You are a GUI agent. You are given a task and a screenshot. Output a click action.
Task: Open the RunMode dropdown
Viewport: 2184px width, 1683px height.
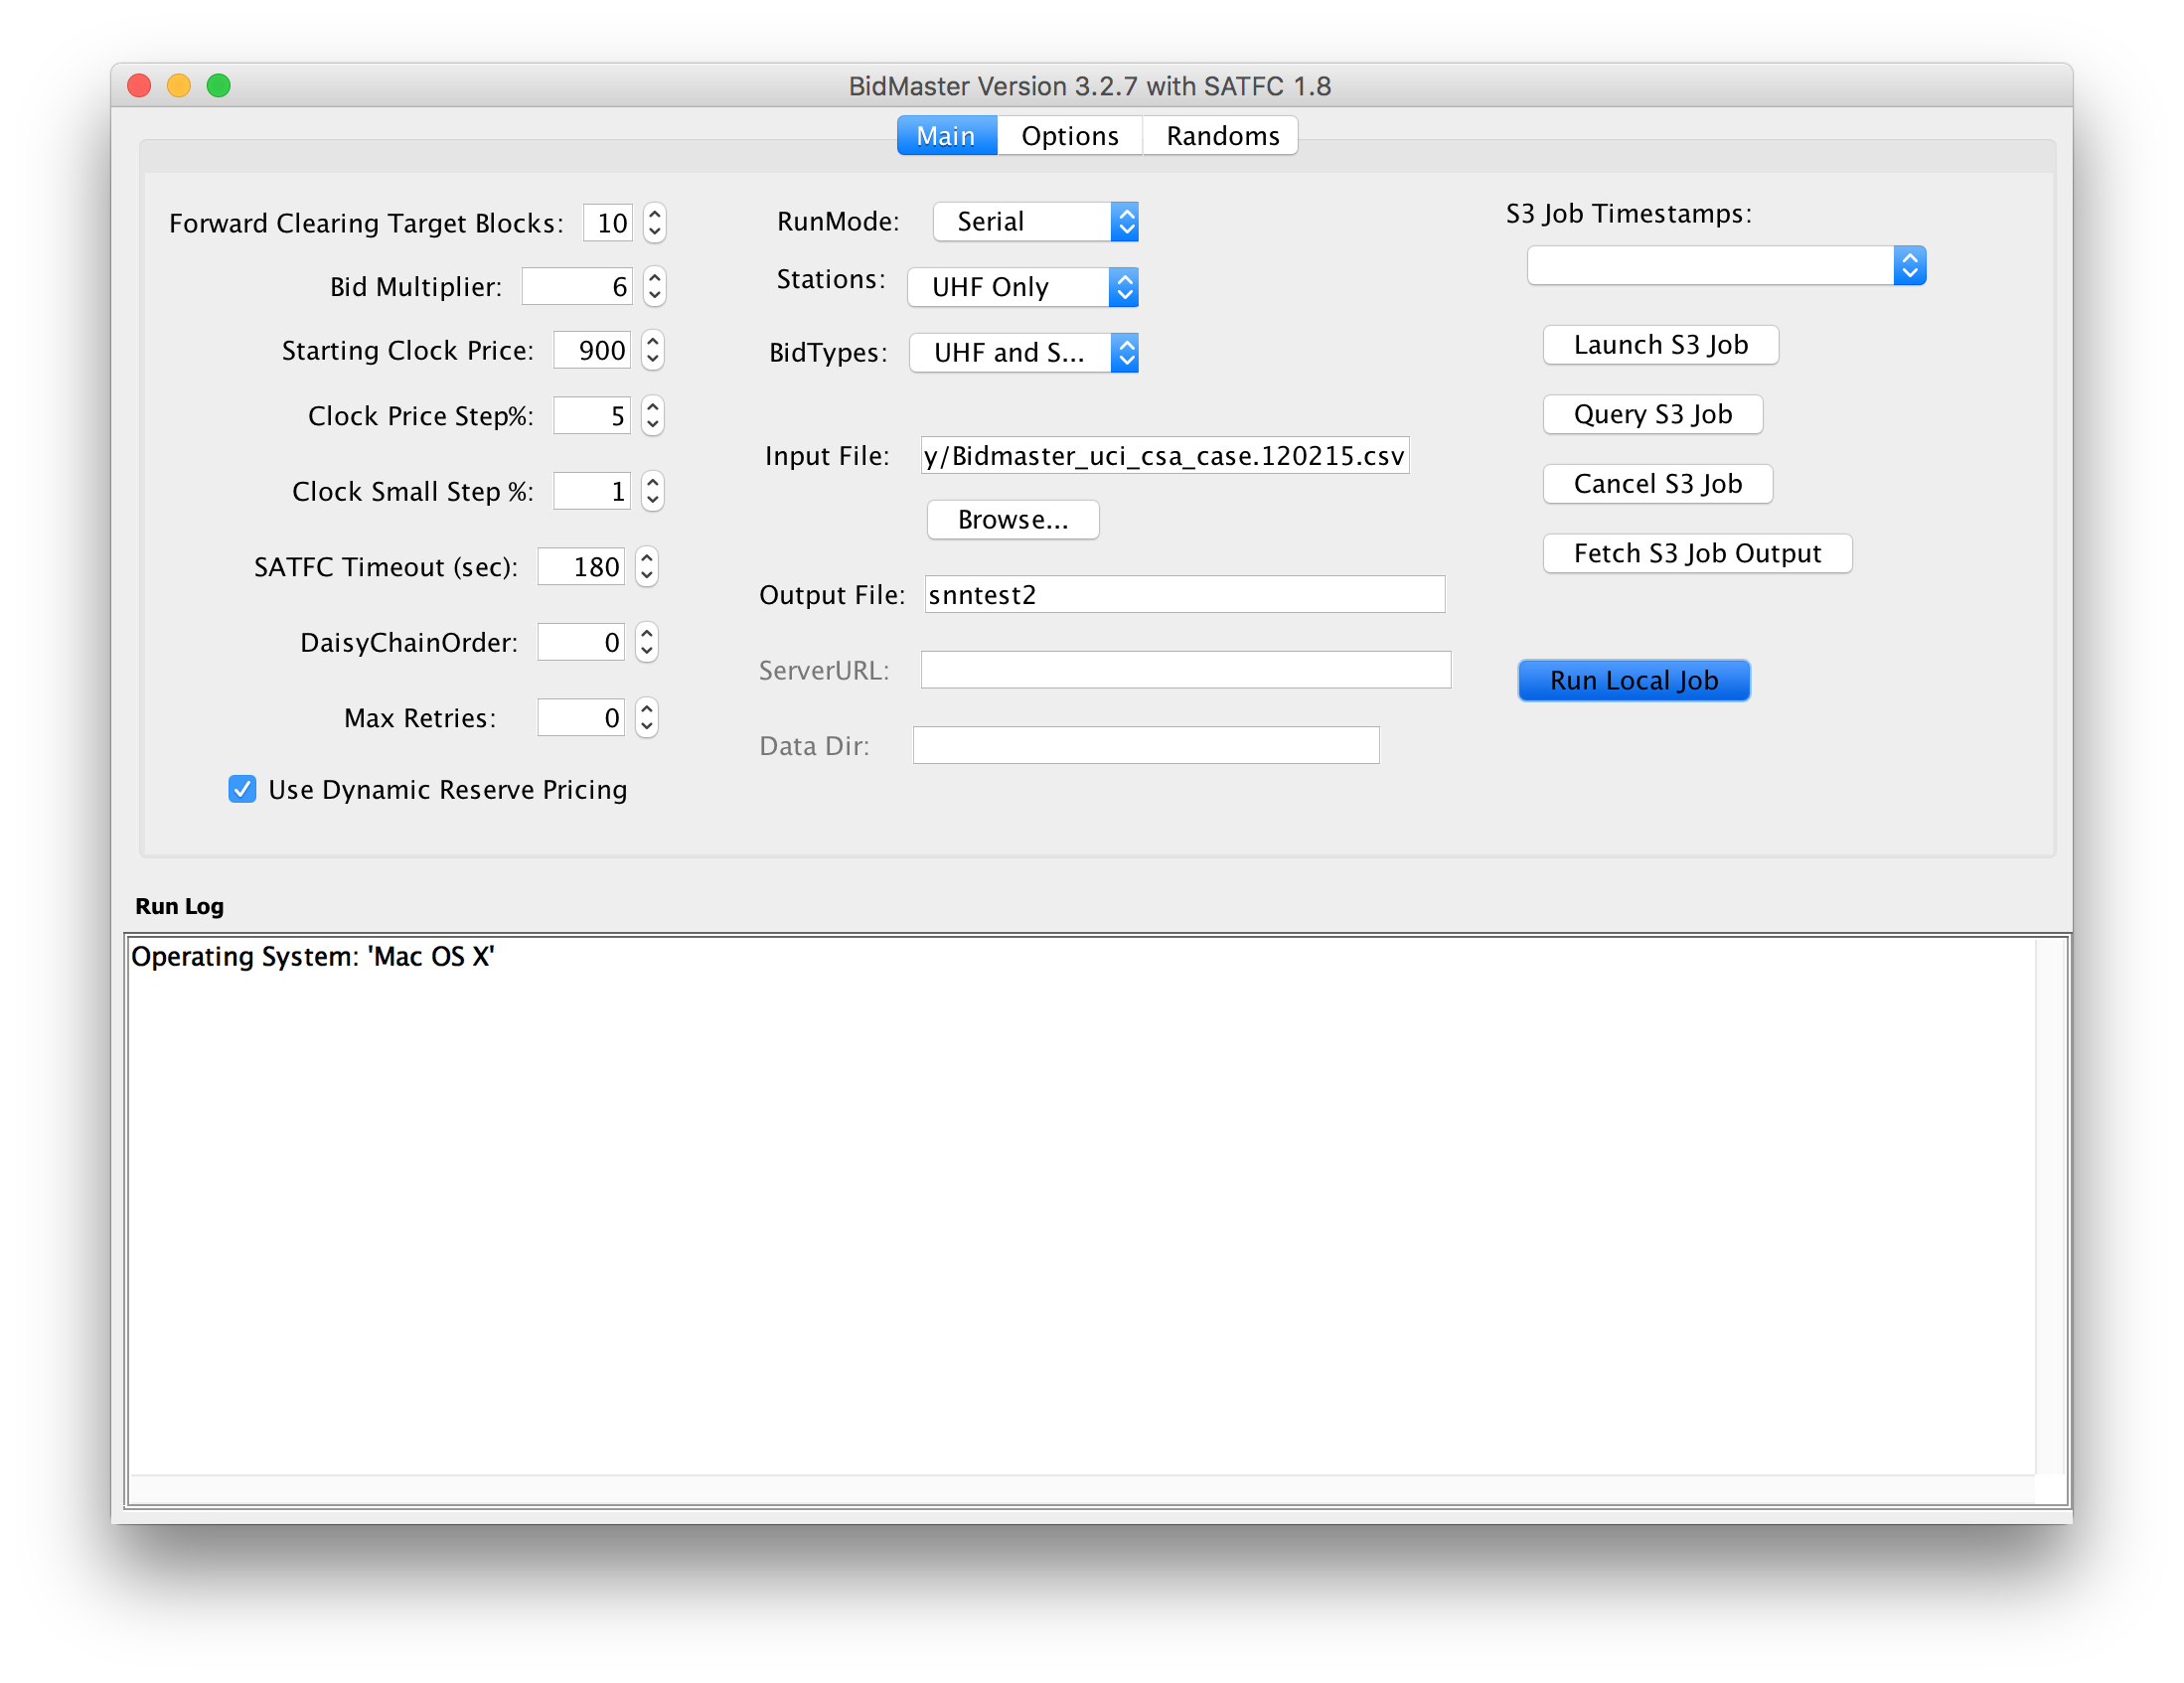(1035, 221)
